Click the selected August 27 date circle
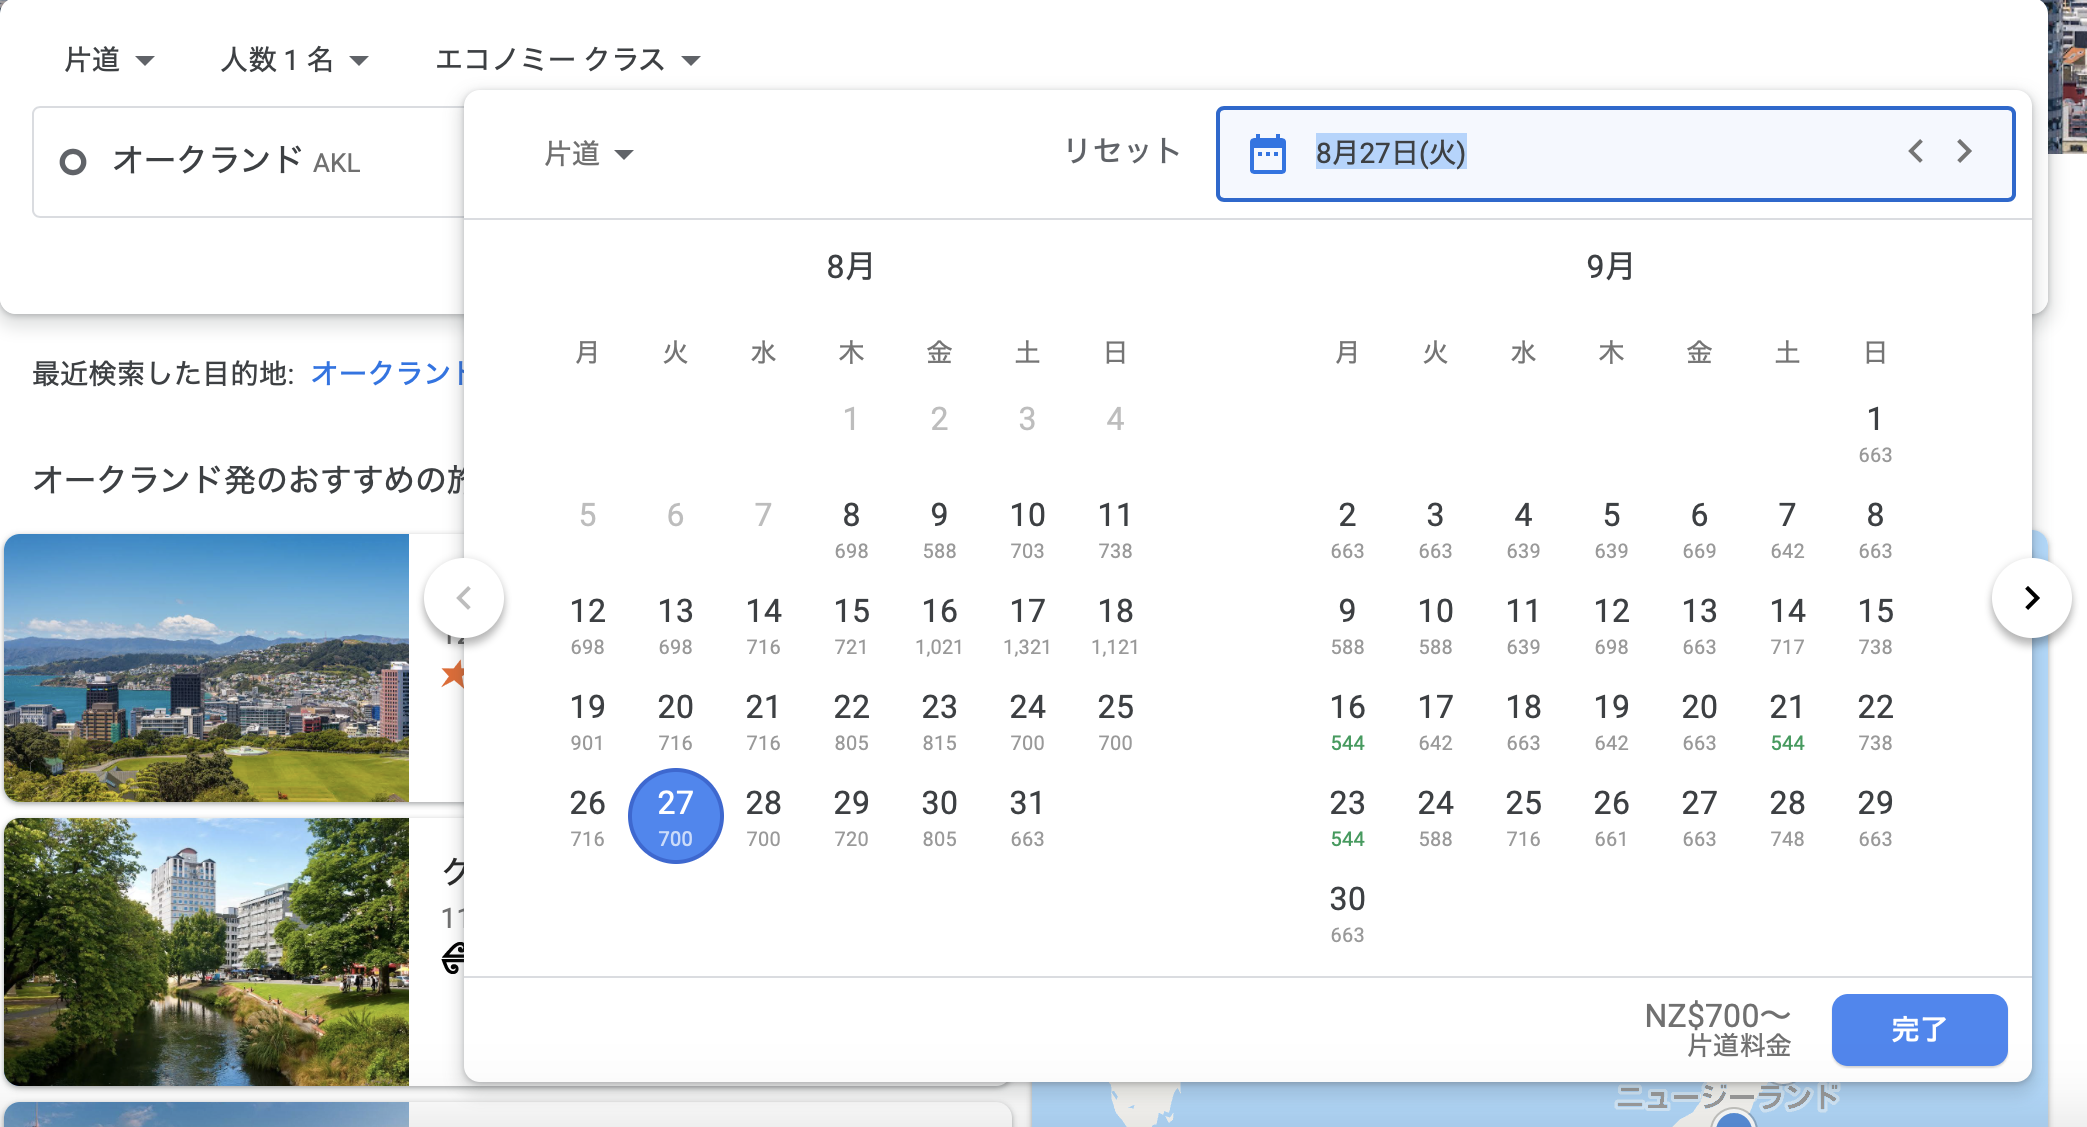Image resolution: width=2087 pixels, height=1127 pixels. (x=675, y=816)
